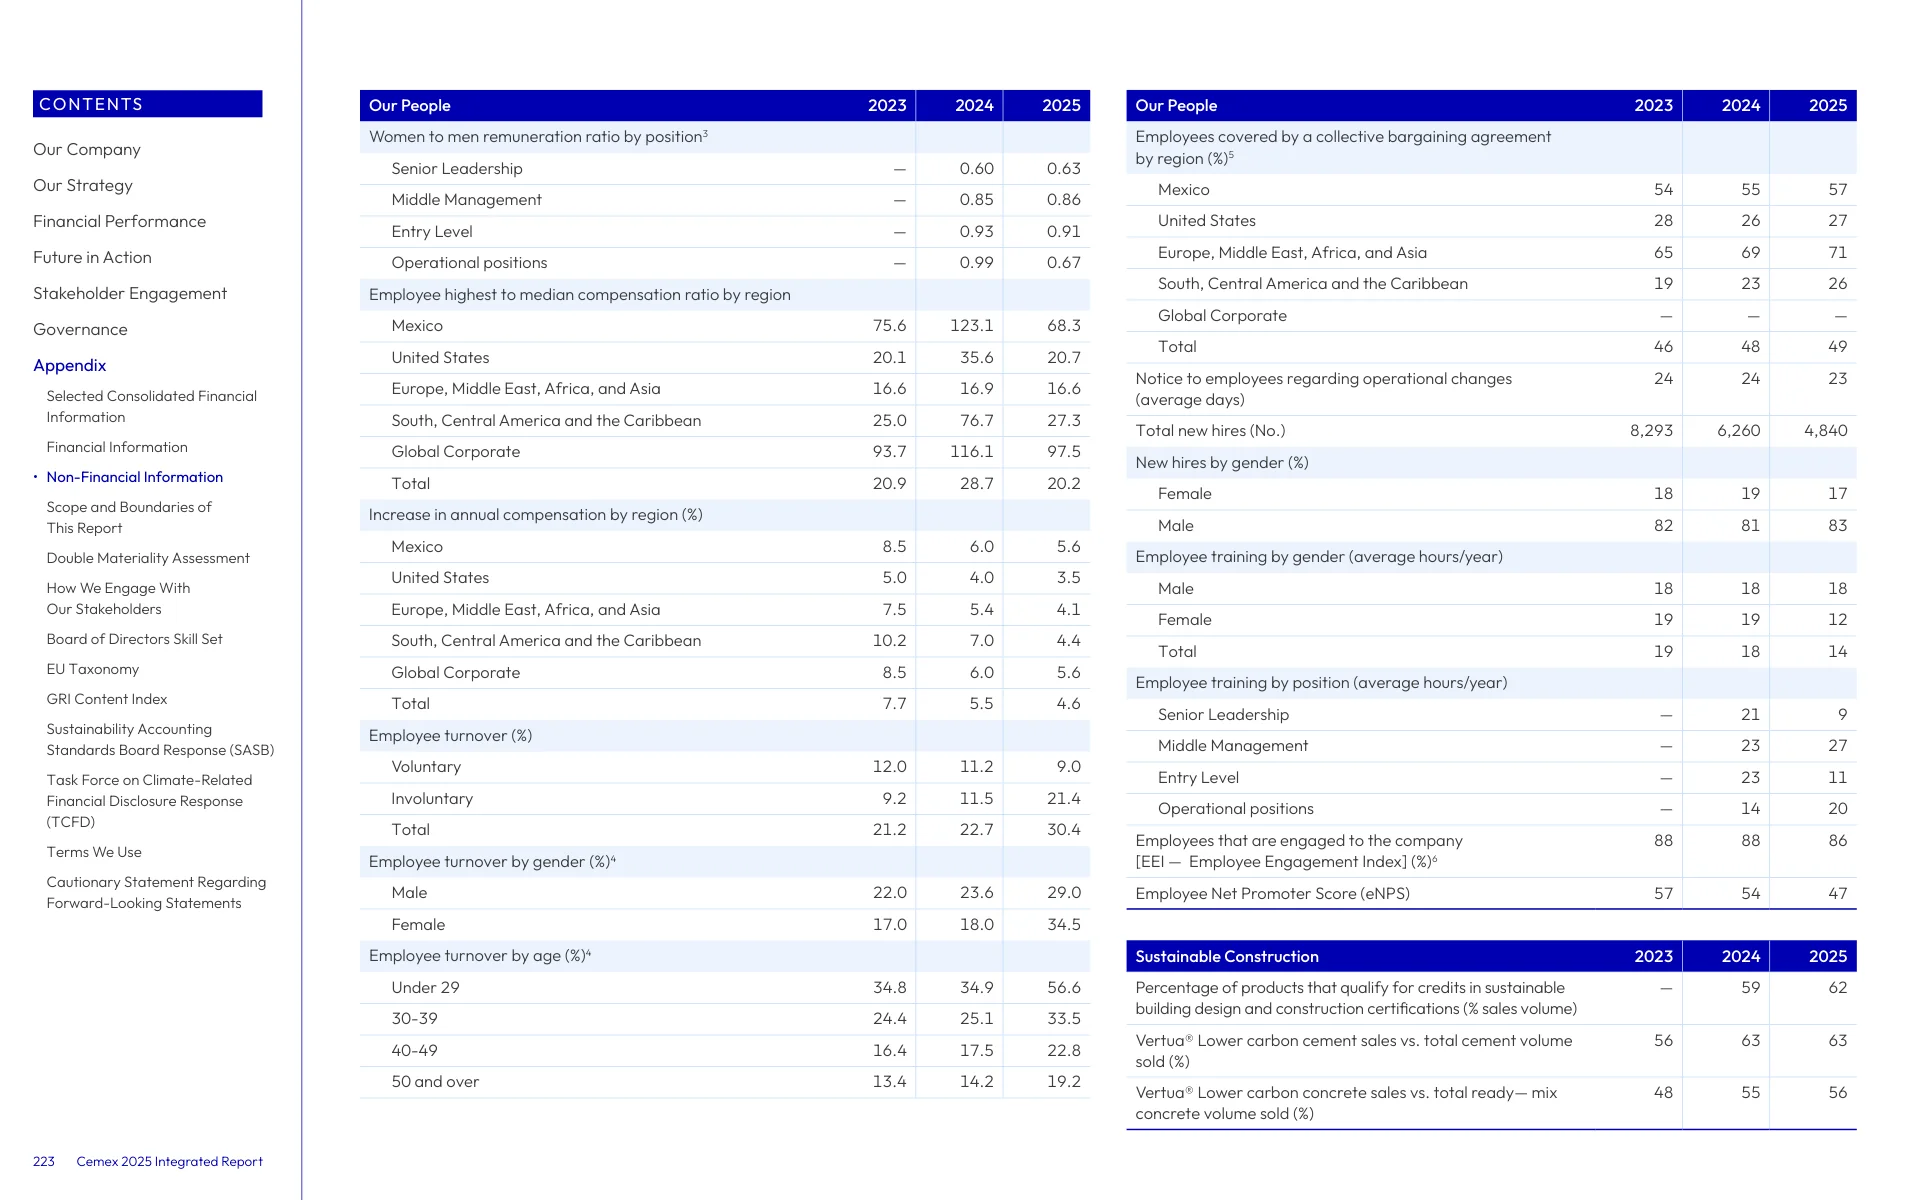
Task: Click the Financial Information appendix link
Action: pyautogui.click(x=117, y=448)
